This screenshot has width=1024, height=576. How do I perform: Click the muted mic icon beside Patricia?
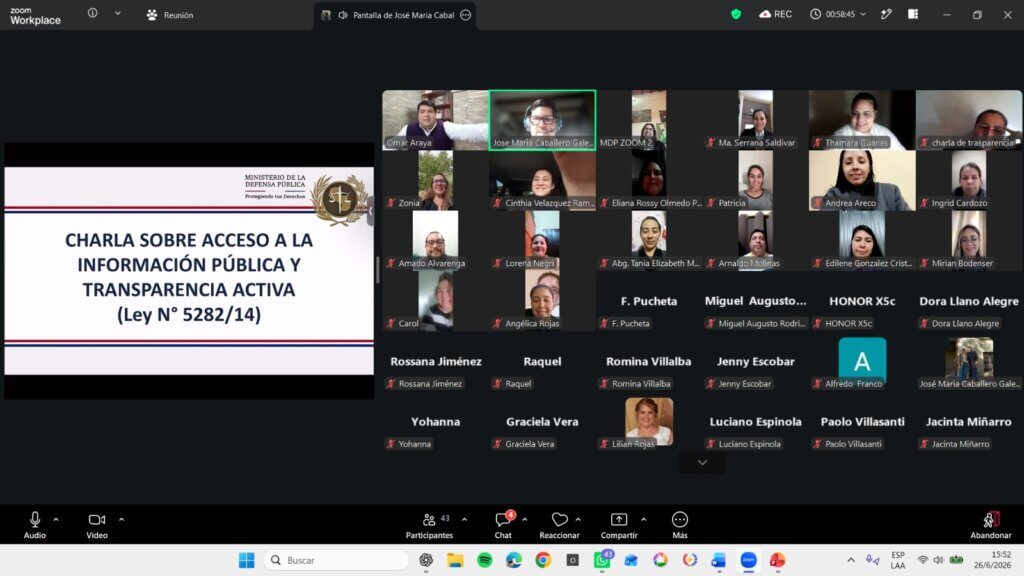pos(711,203)
